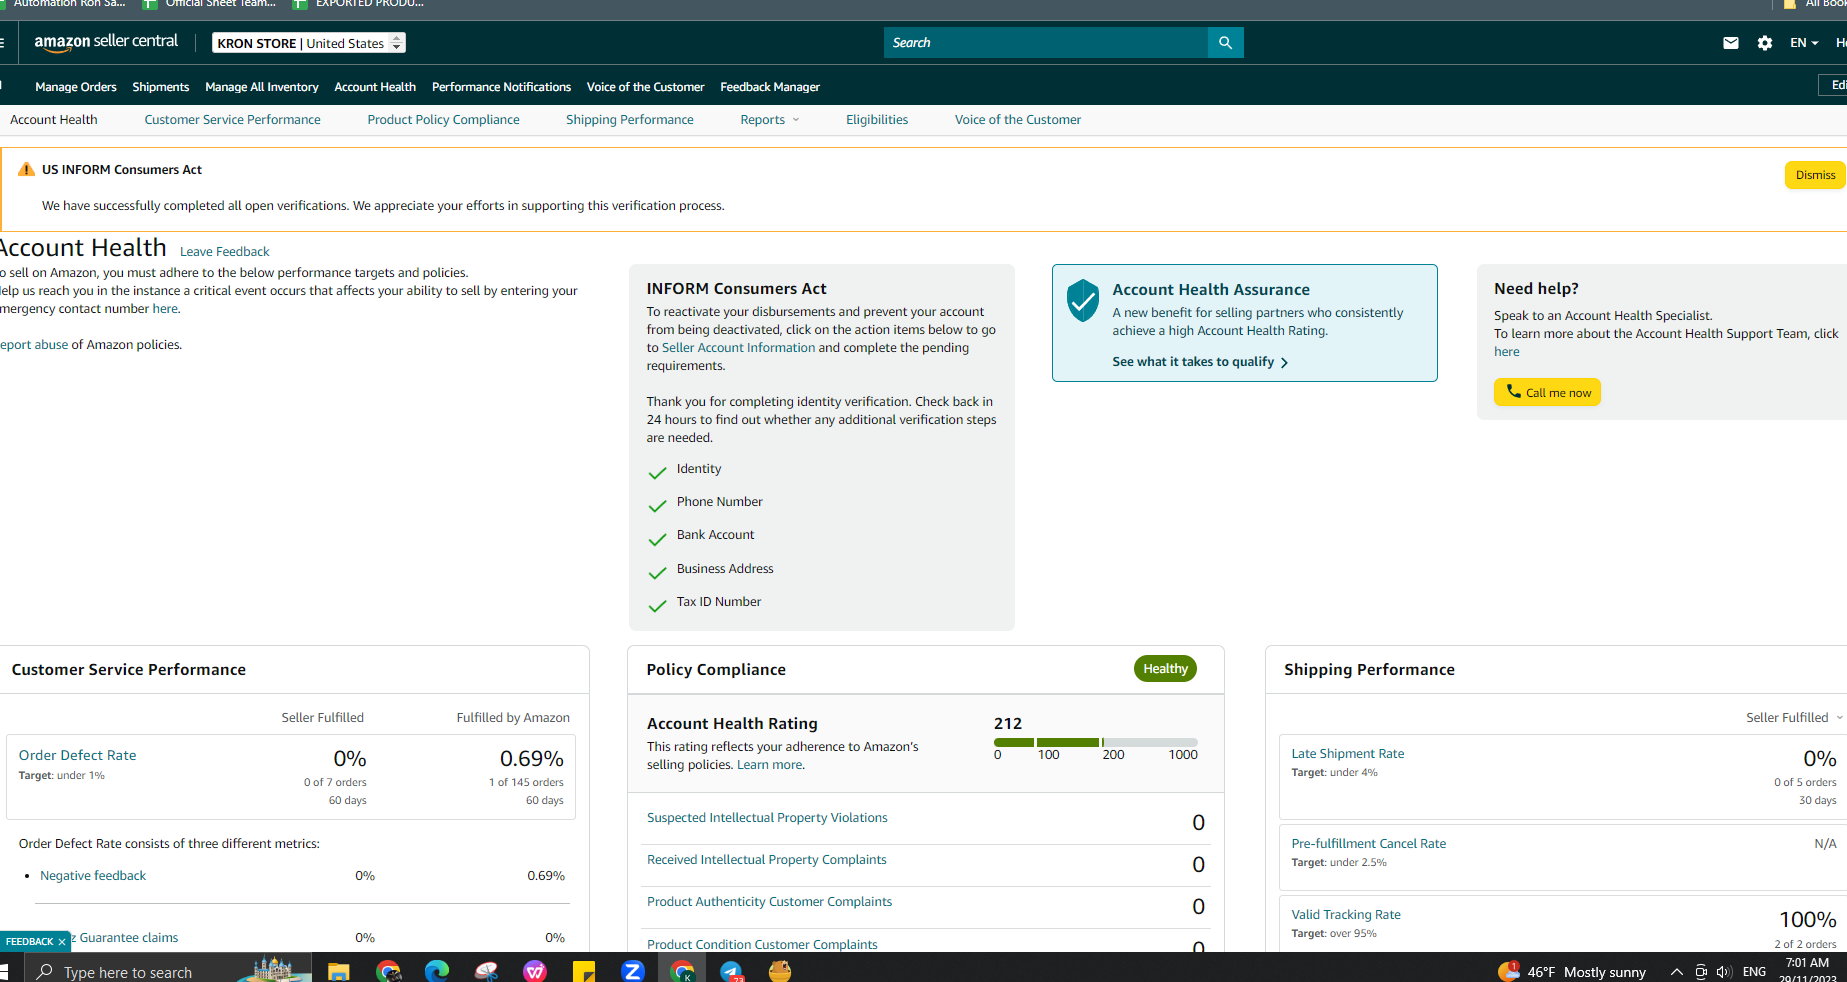Switch to Shipping Performance tab

pos(630,120)
